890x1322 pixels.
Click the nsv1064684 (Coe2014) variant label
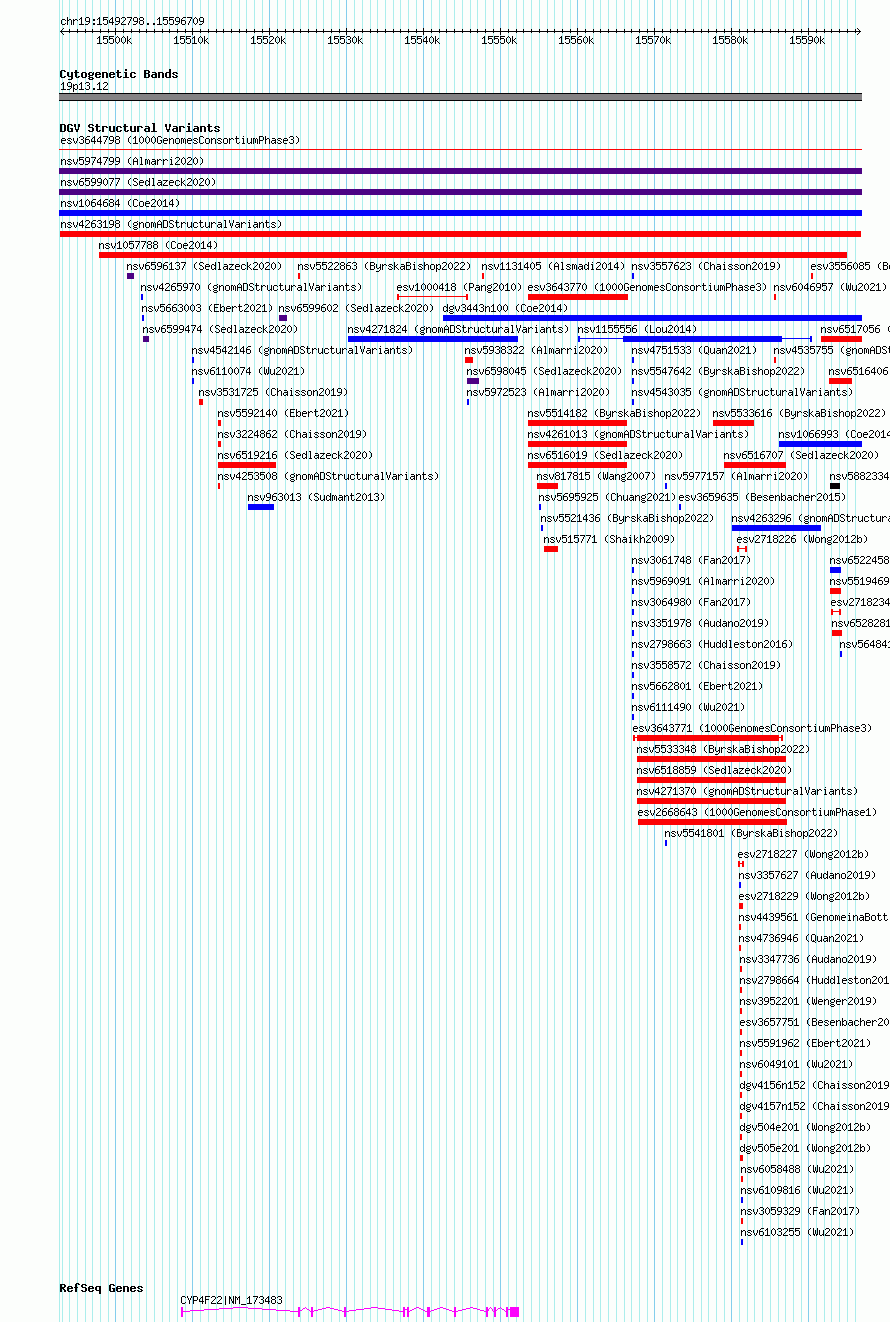tap(120, 203)
